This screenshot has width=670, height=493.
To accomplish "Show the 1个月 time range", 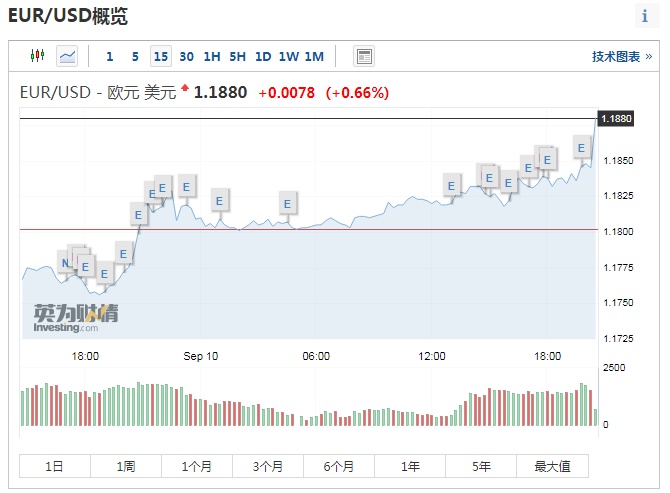I will [x=197, y=466].
